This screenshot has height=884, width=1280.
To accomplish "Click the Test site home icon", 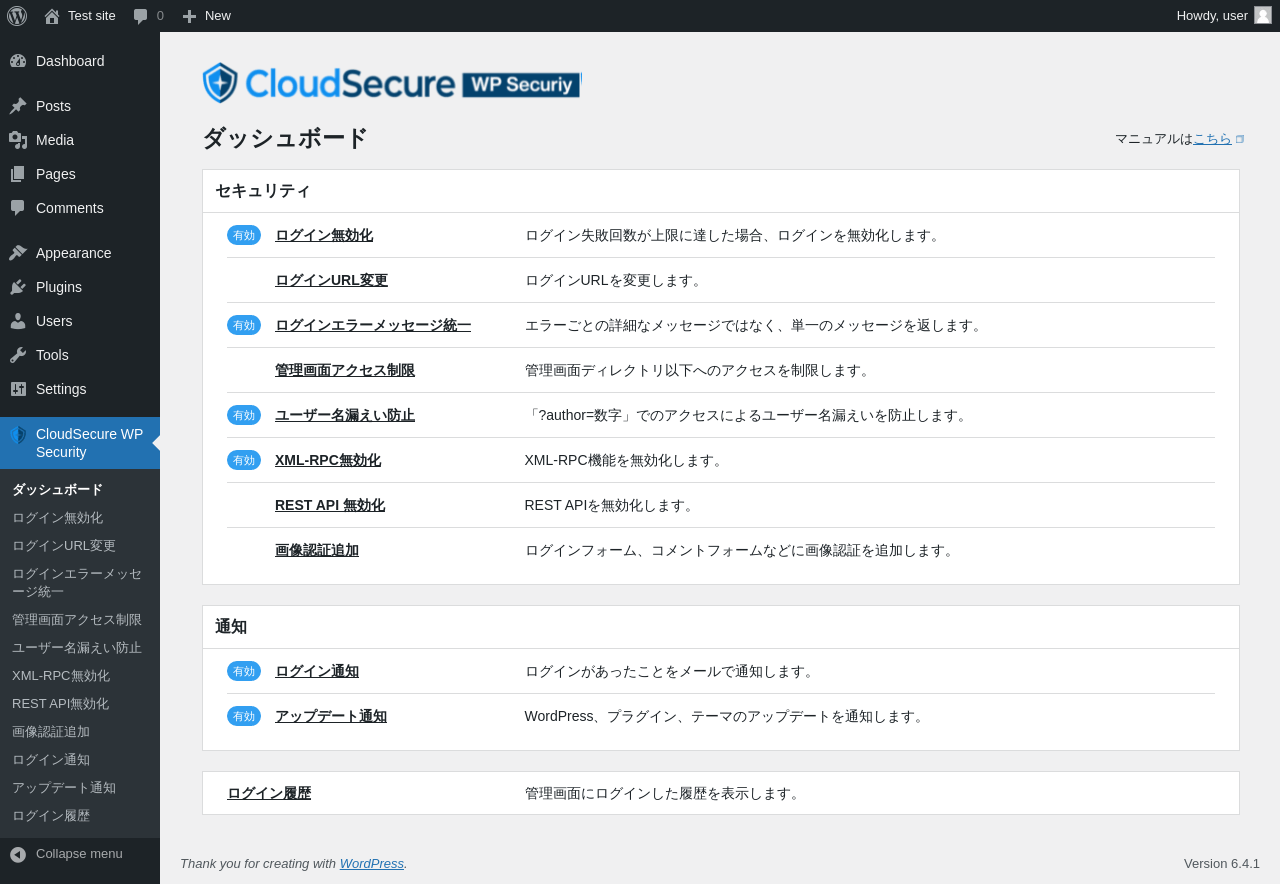I will [52, 16].
